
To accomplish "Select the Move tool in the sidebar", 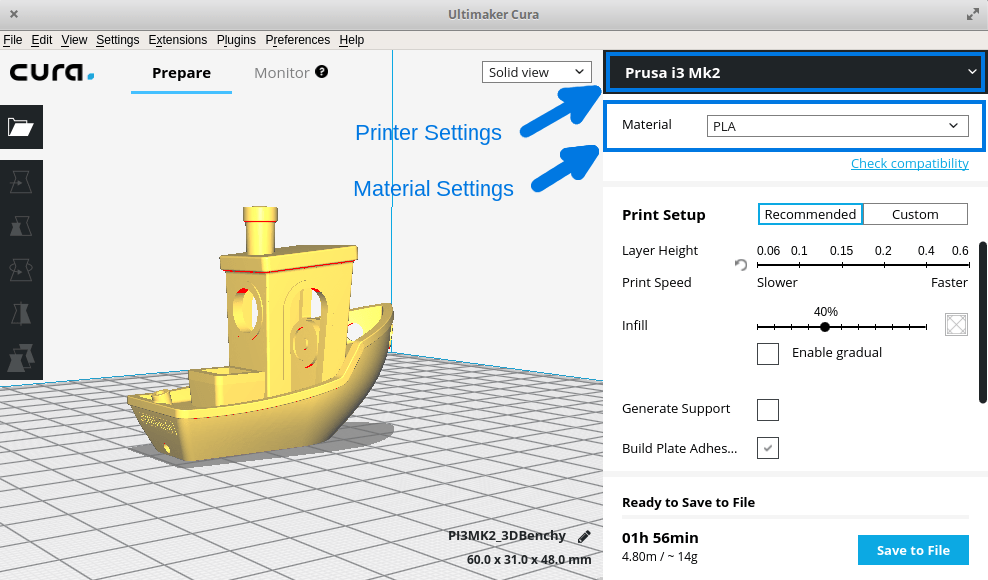I will [21, 181].
